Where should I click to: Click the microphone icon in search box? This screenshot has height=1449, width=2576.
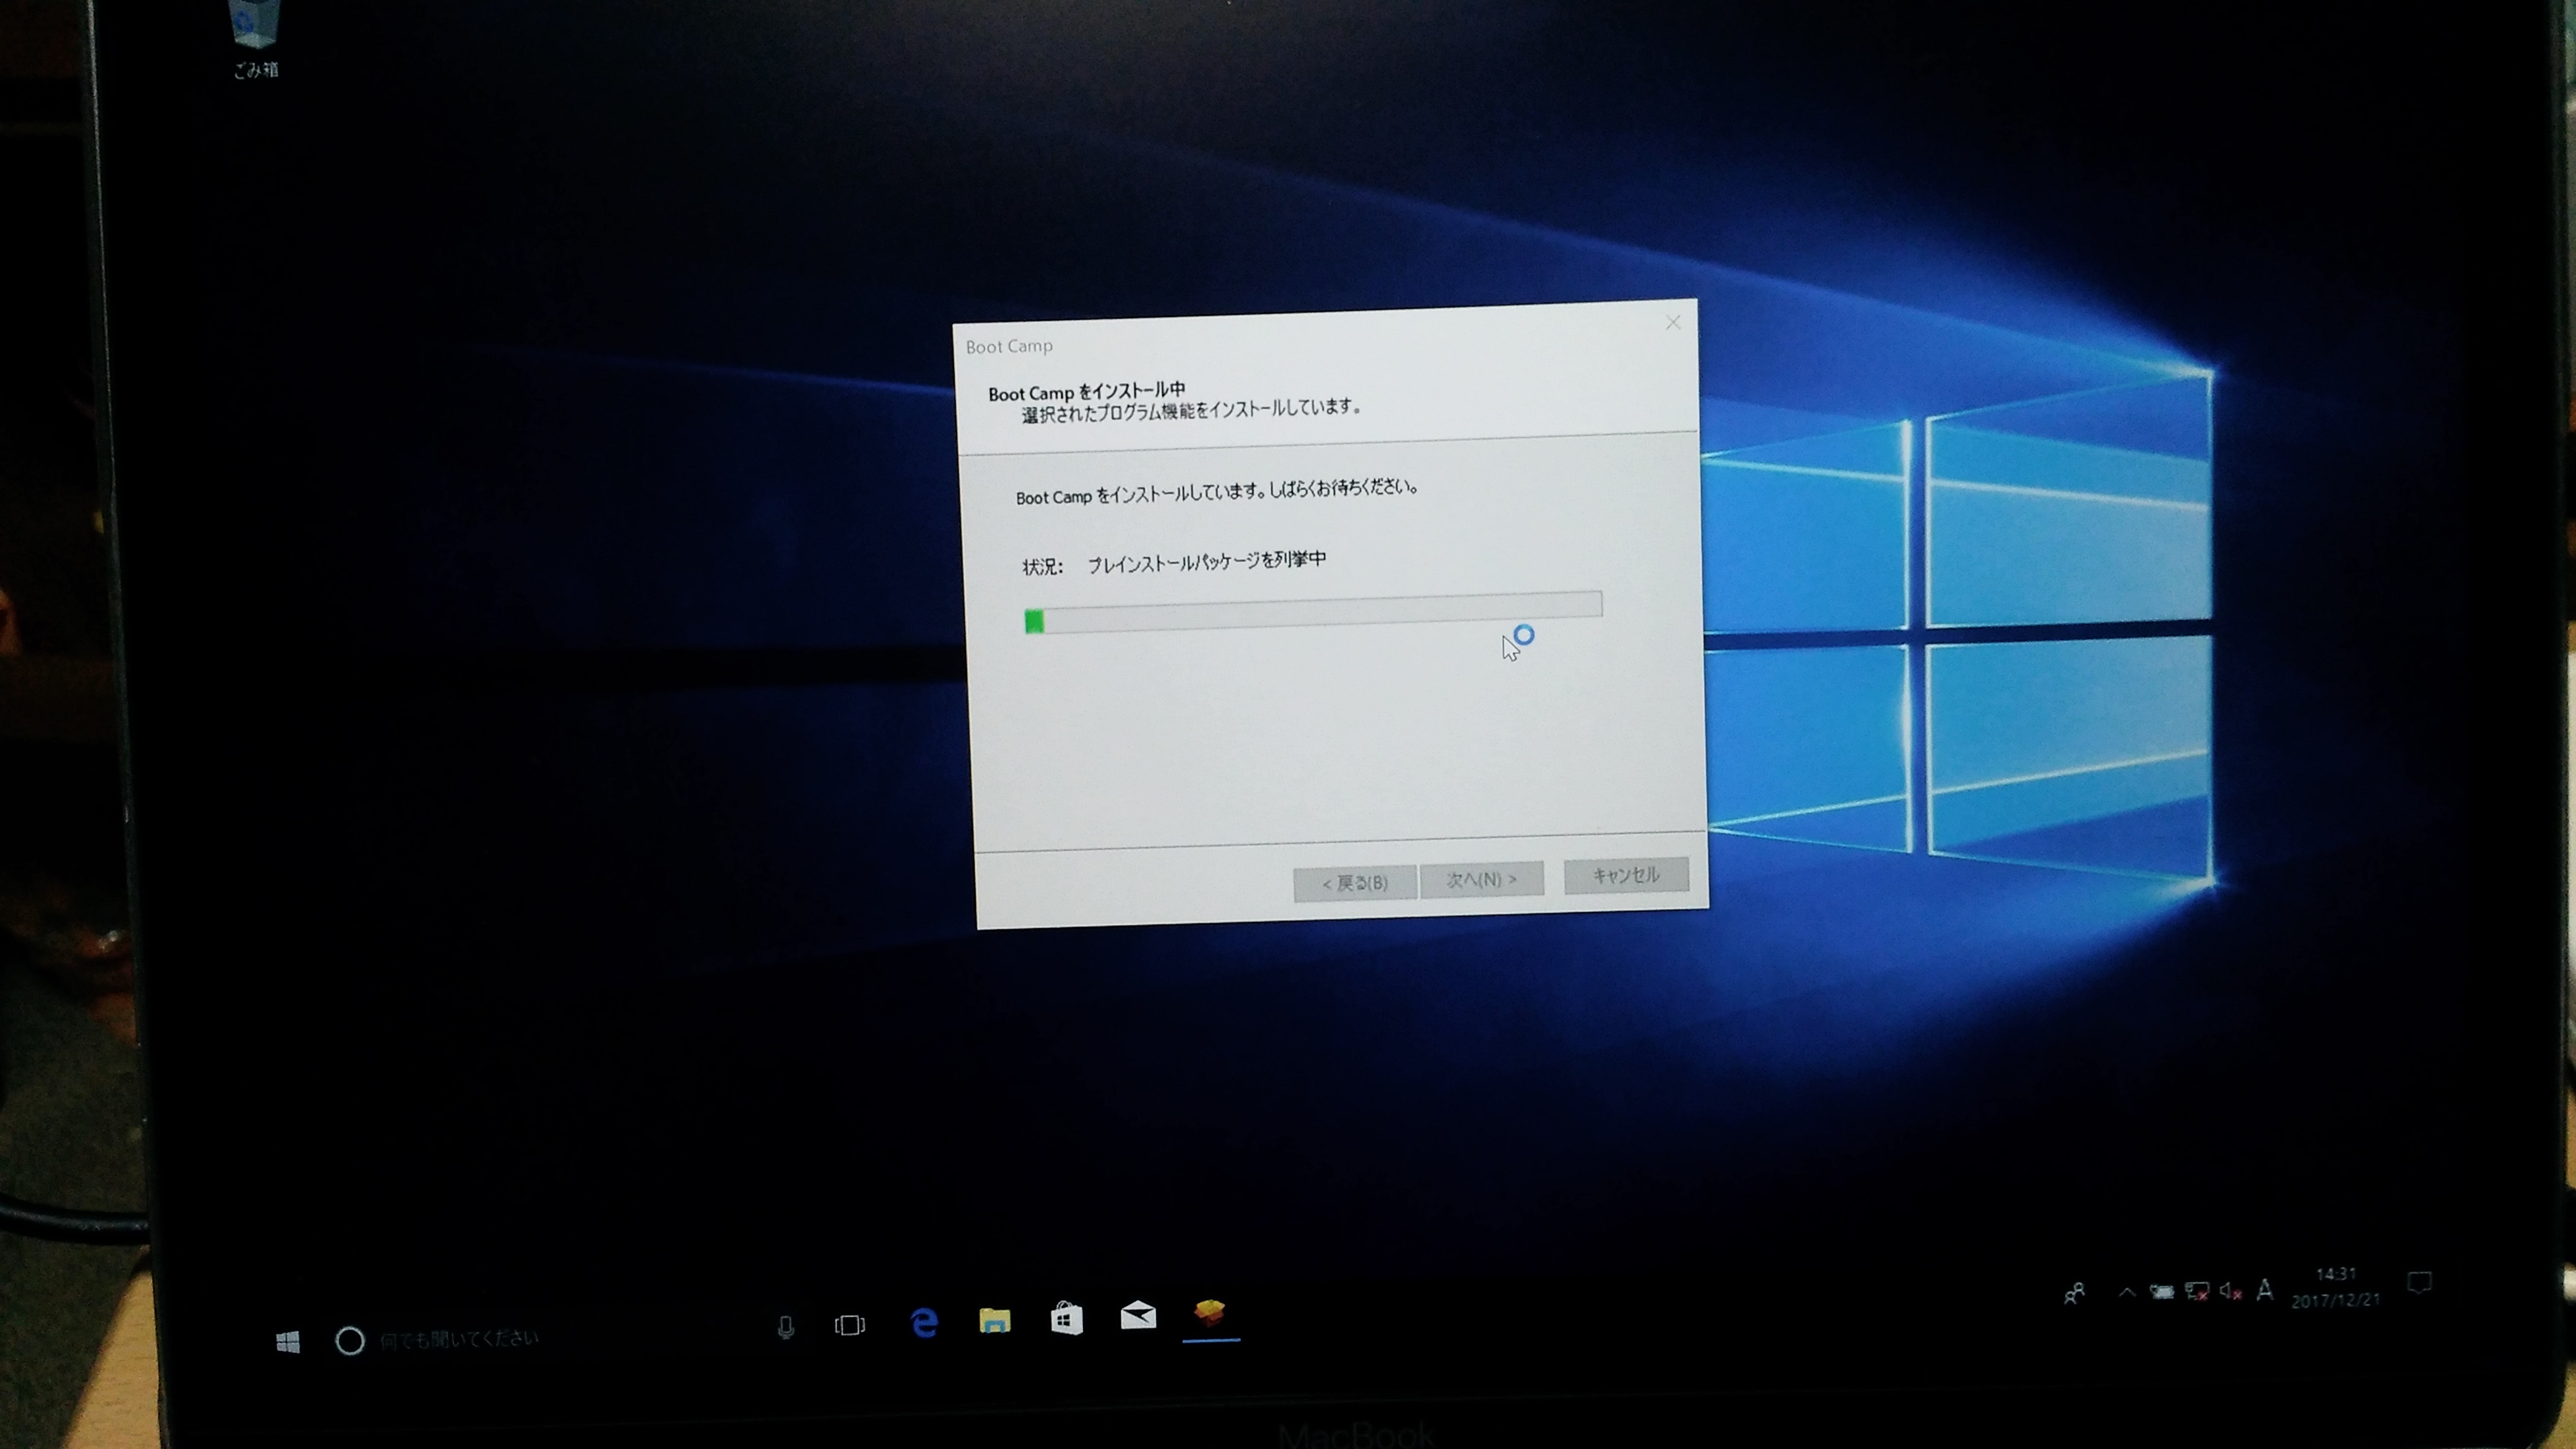[x=786, y=1328]
